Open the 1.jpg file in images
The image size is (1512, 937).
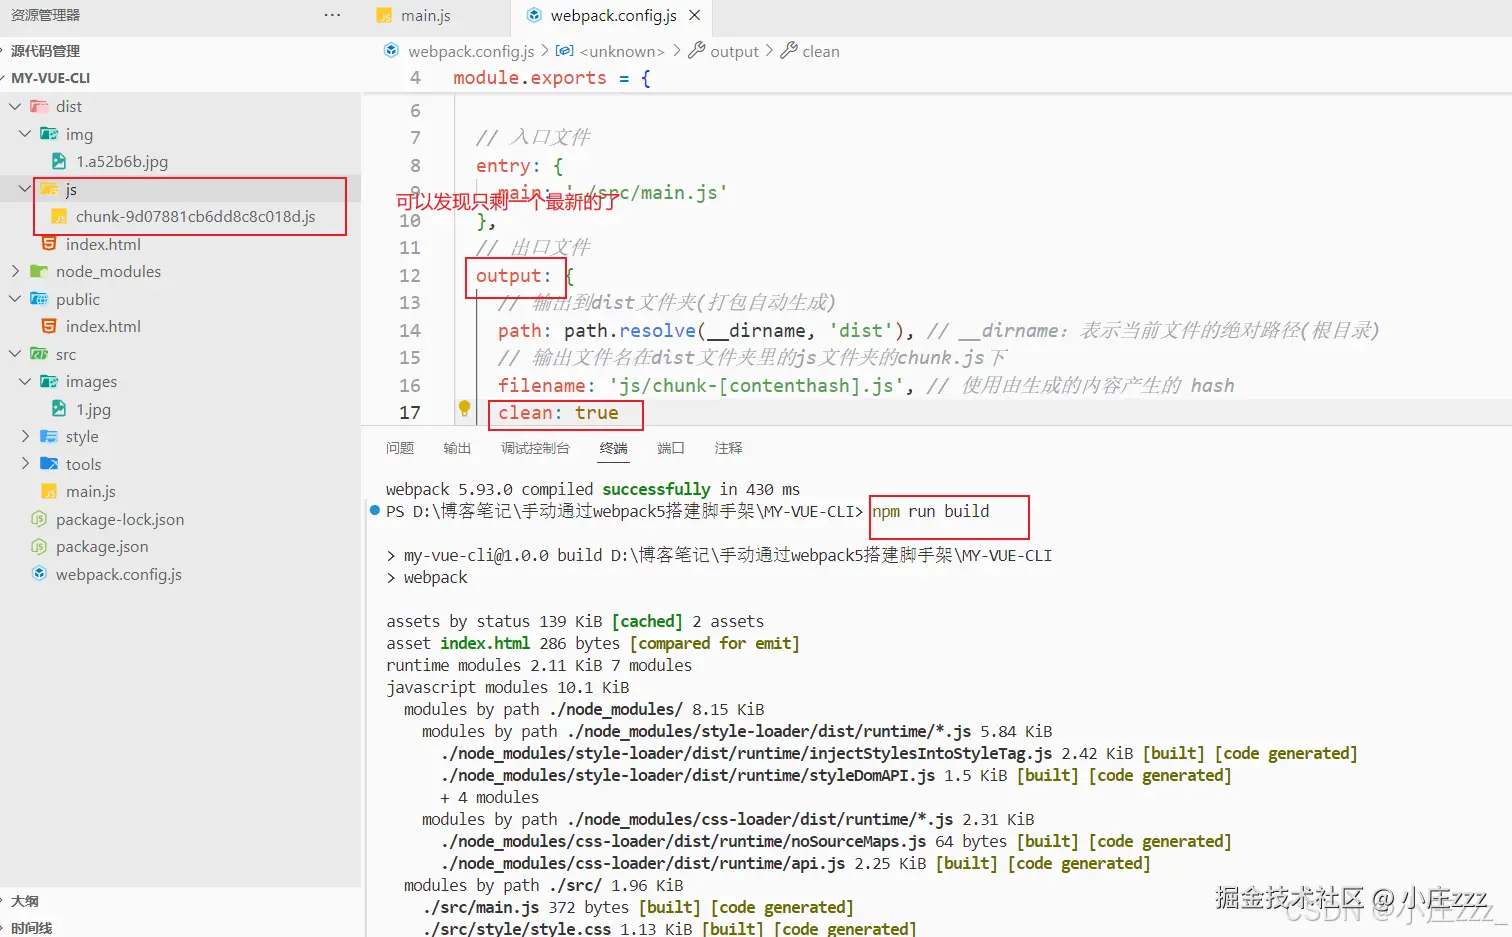click(x=93, y=409)
